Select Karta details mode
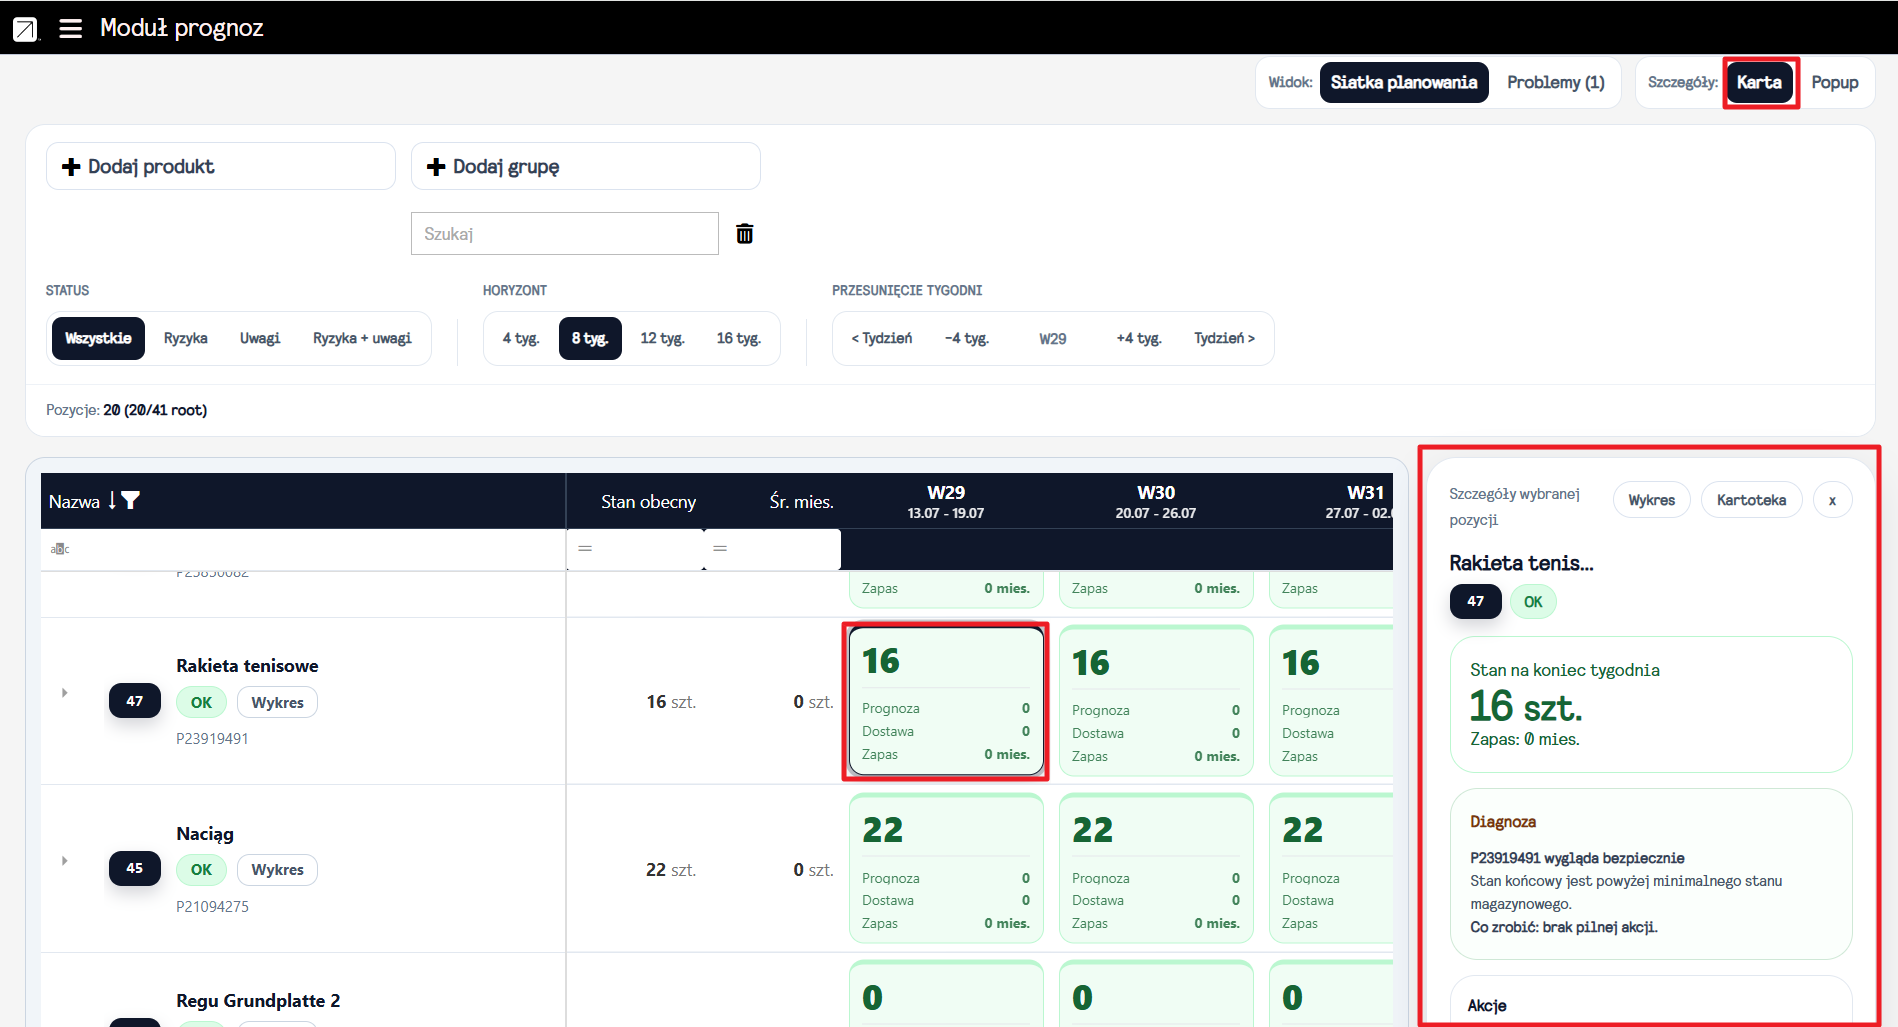The width and height of the screenshot is (1898, 1027). pos(1759,83)
